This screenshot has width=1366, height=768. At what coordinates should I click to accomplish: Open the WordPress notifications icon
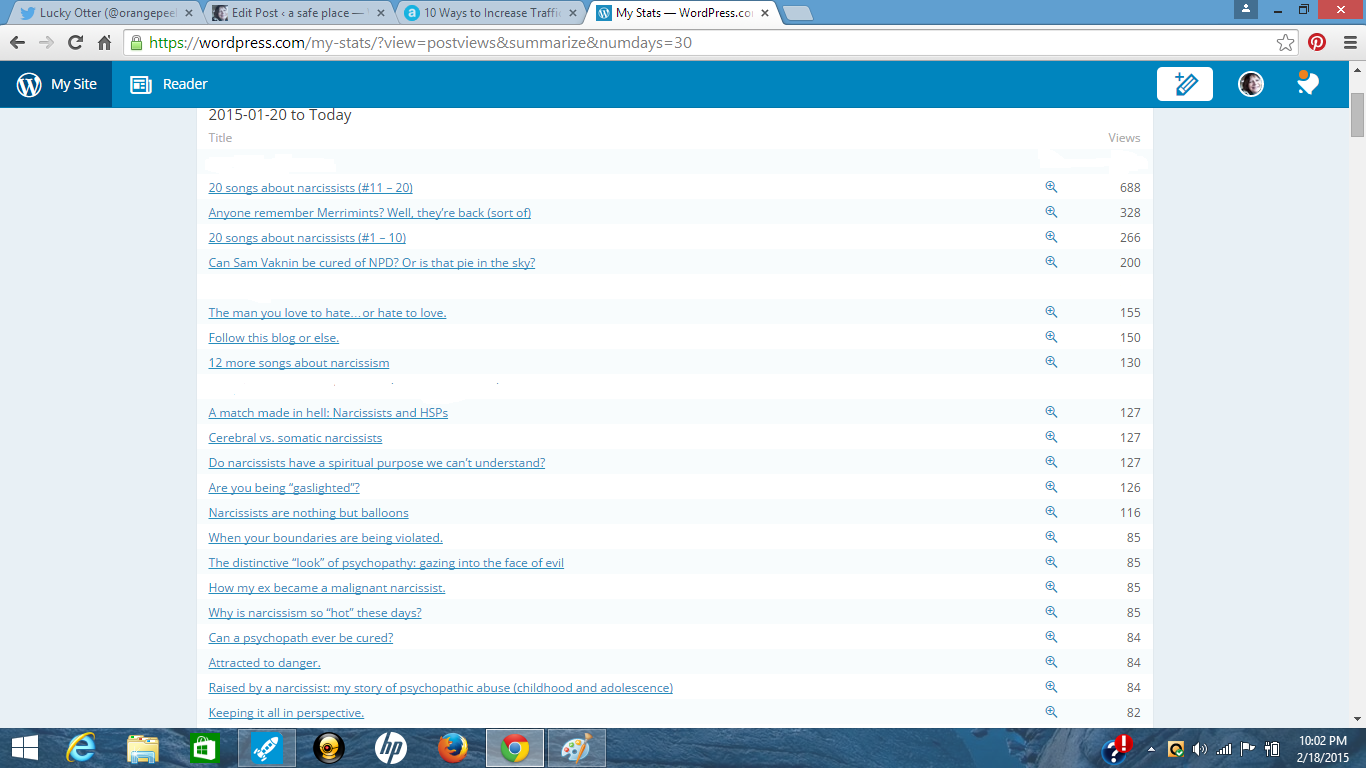pos(1307,84)
